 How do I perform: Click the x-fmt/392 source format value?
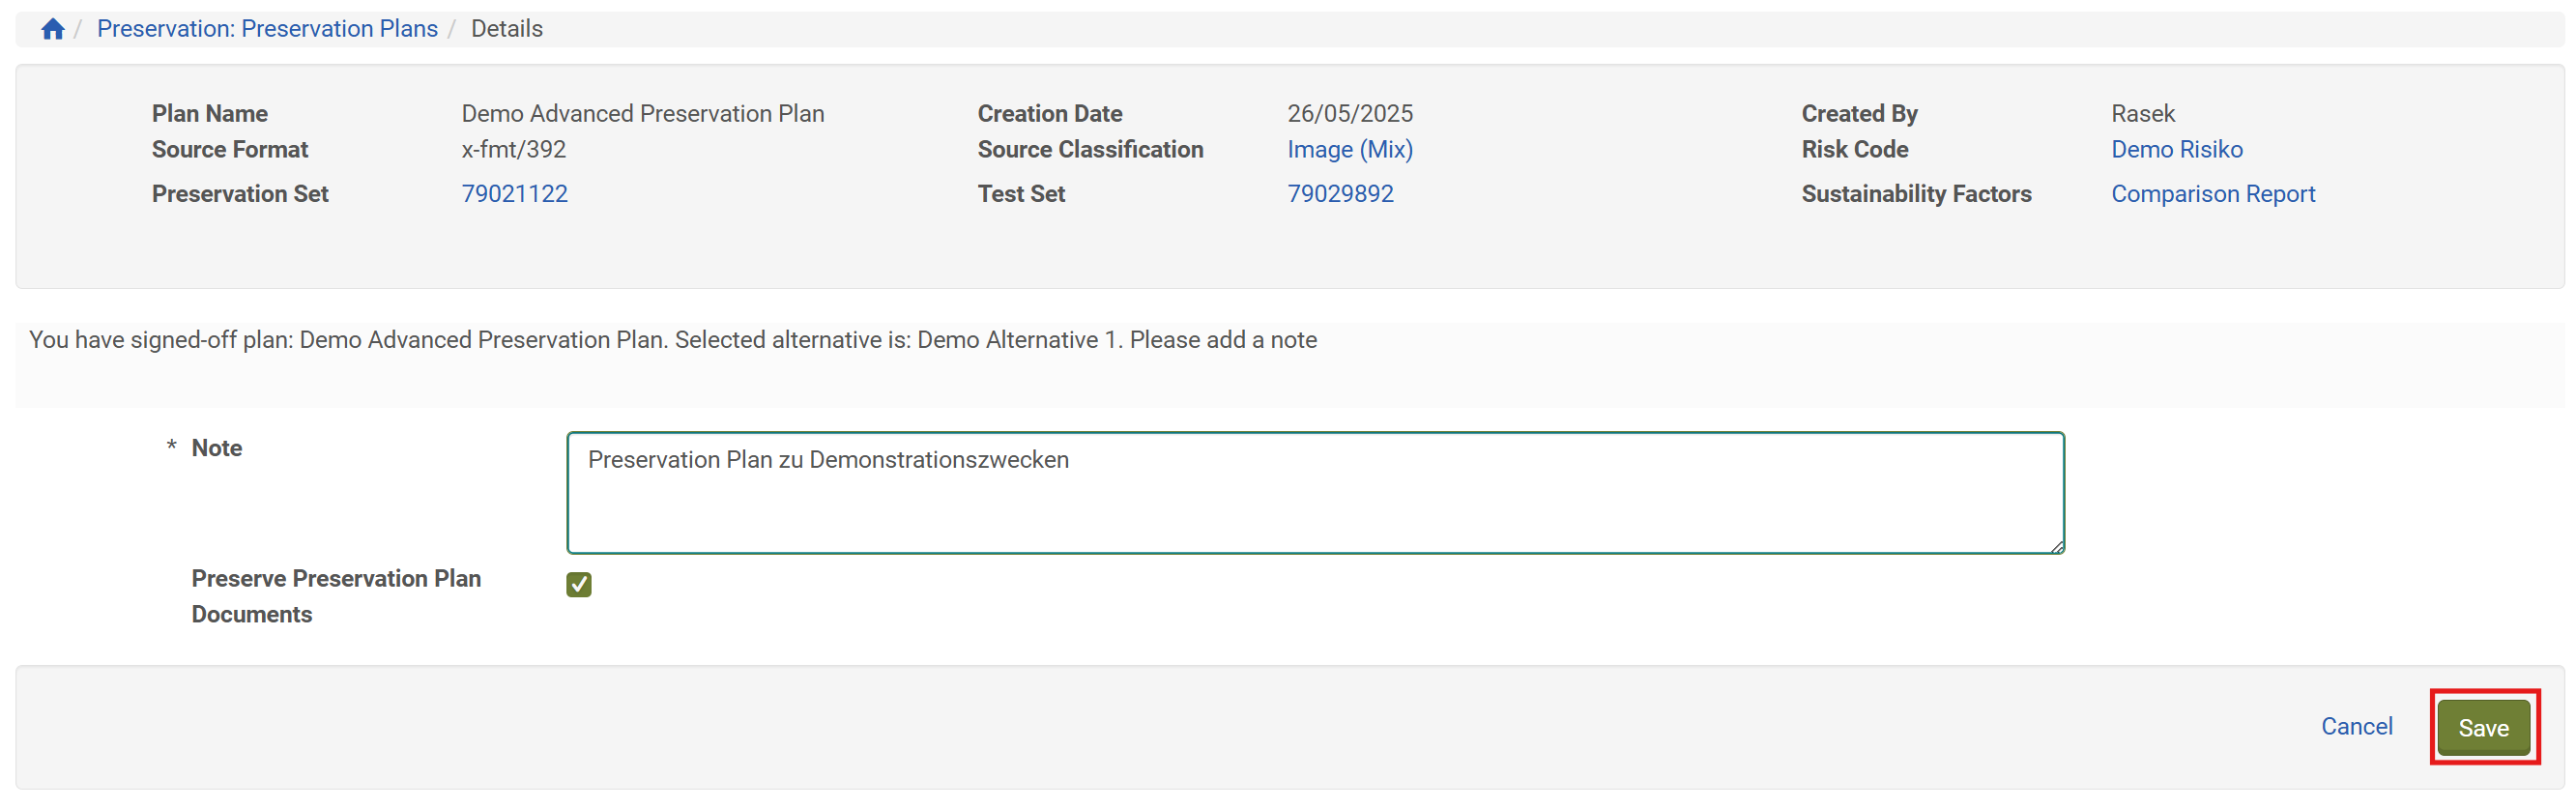pyautogui.click(x=513, y=150)
